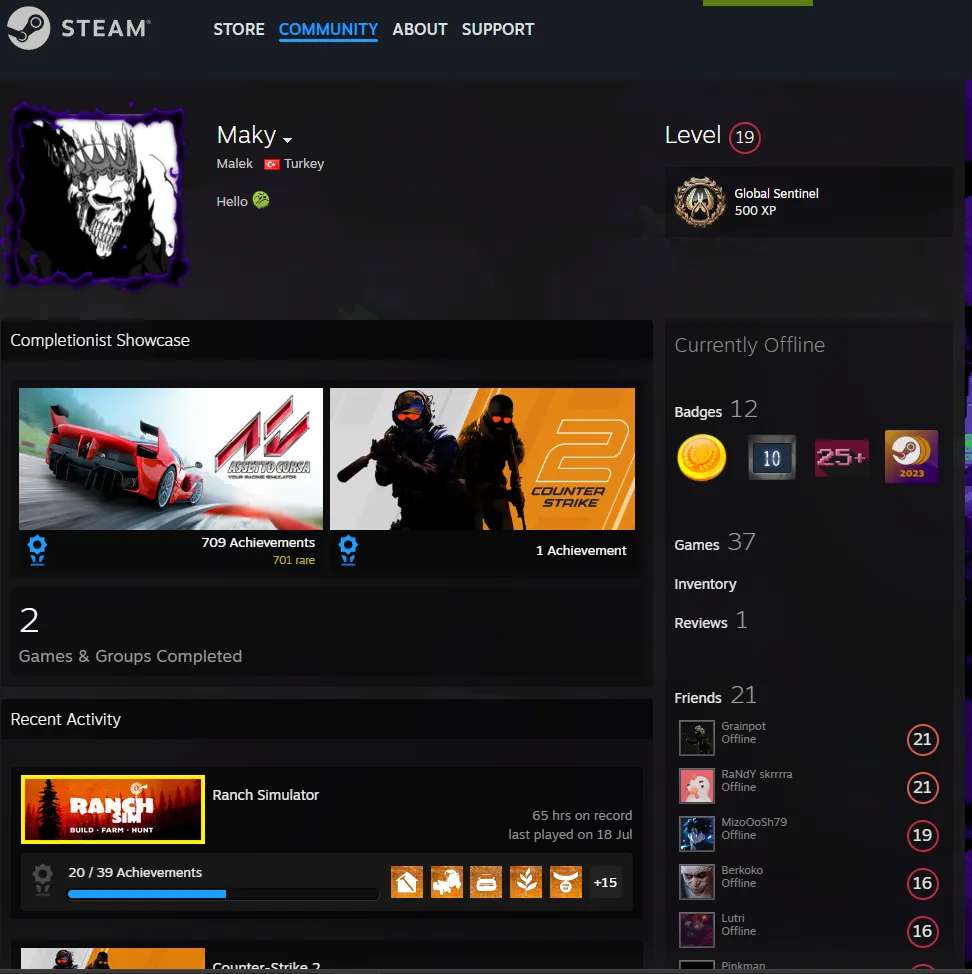Click the gold coin badge icon
Image resolution: width=972 pixels, height=974 pixels.
pos(701,458)
